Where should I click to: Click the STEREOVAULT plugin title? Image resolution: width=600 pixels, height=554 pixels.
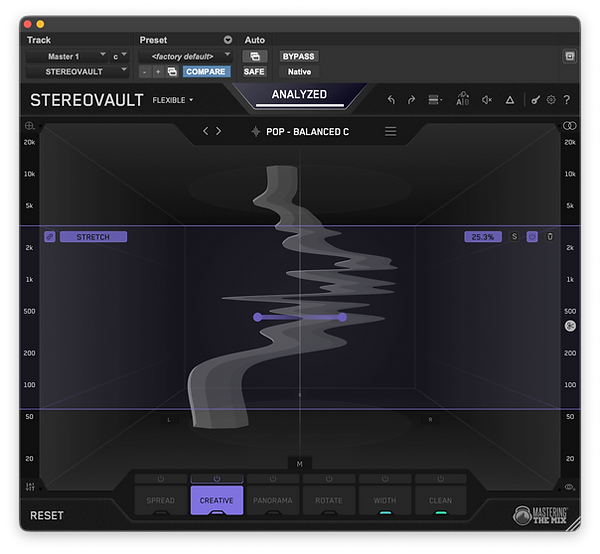point(87,100)
